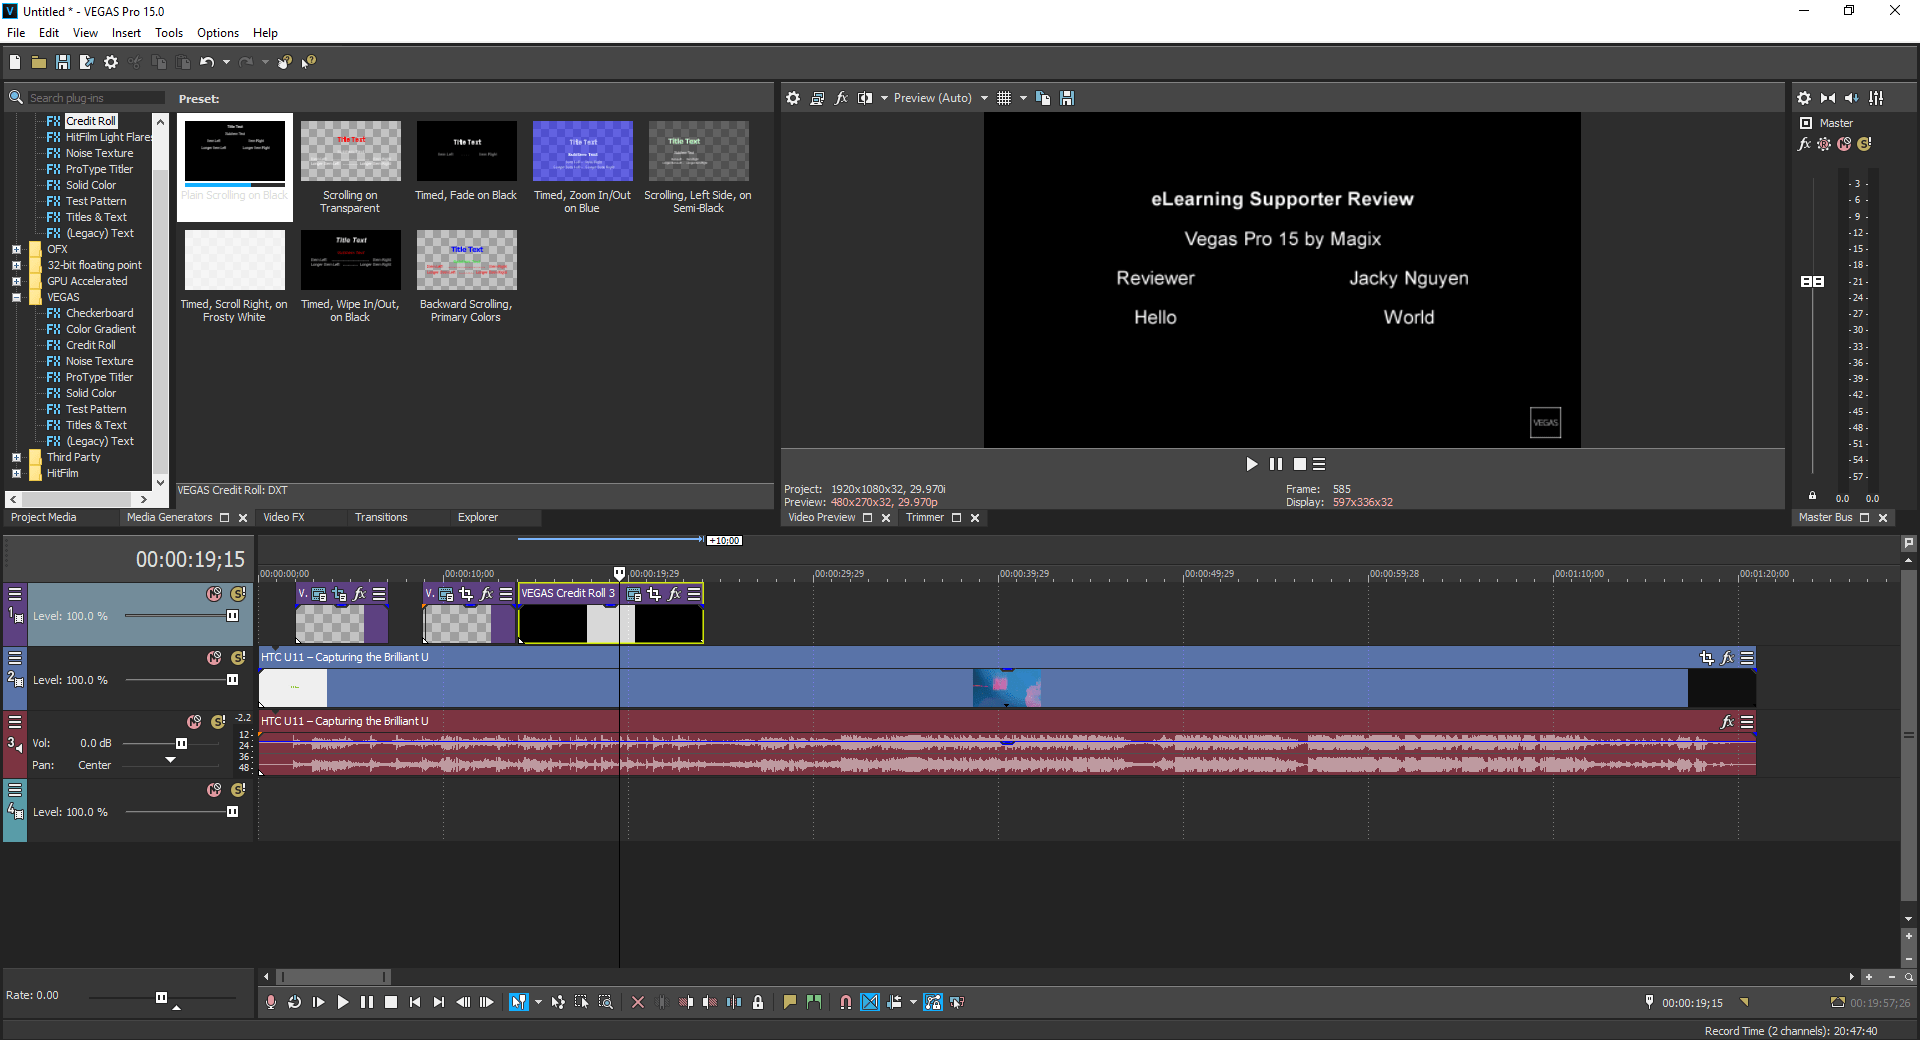This screenshot has height=1040, width=1920.
Task: Select Titles & Text under VEGAS folder
Action: click(96, 425)
